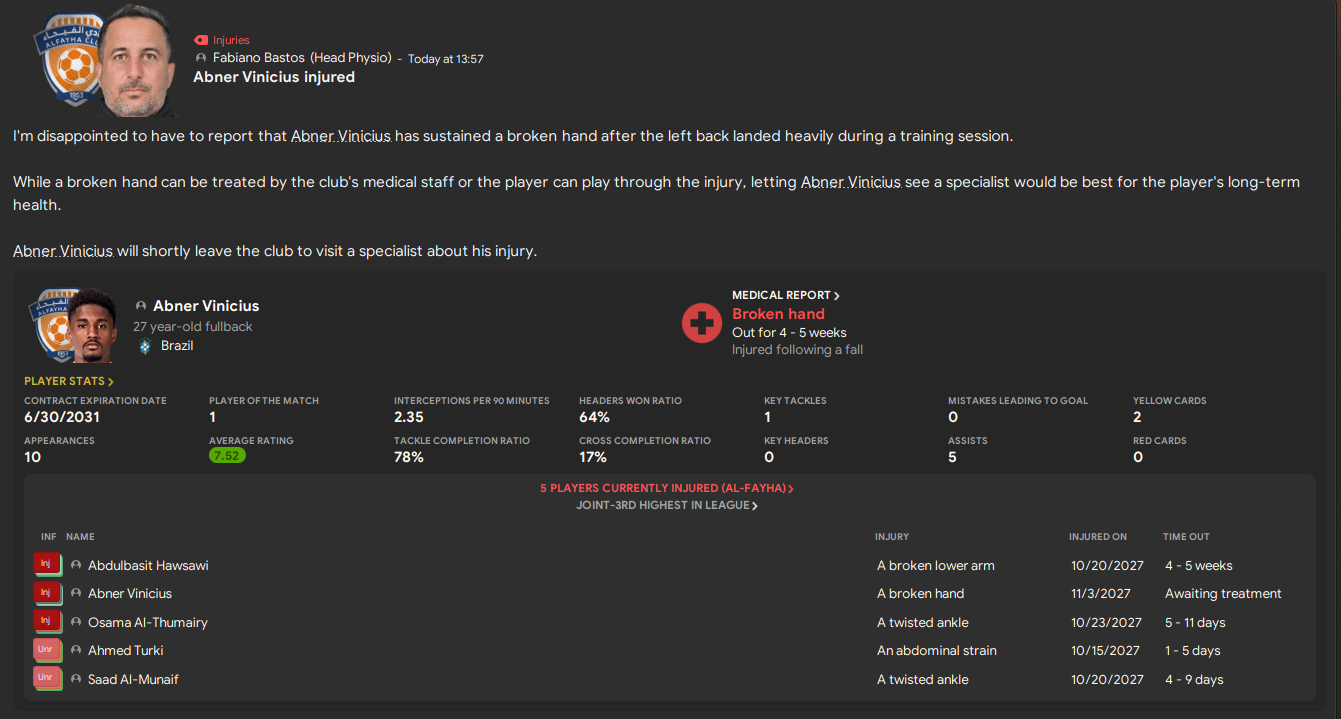The image size is (1341, 719).
Task: Open Abner Vinicius link in first paragraph
Action: tap(340, 136)
